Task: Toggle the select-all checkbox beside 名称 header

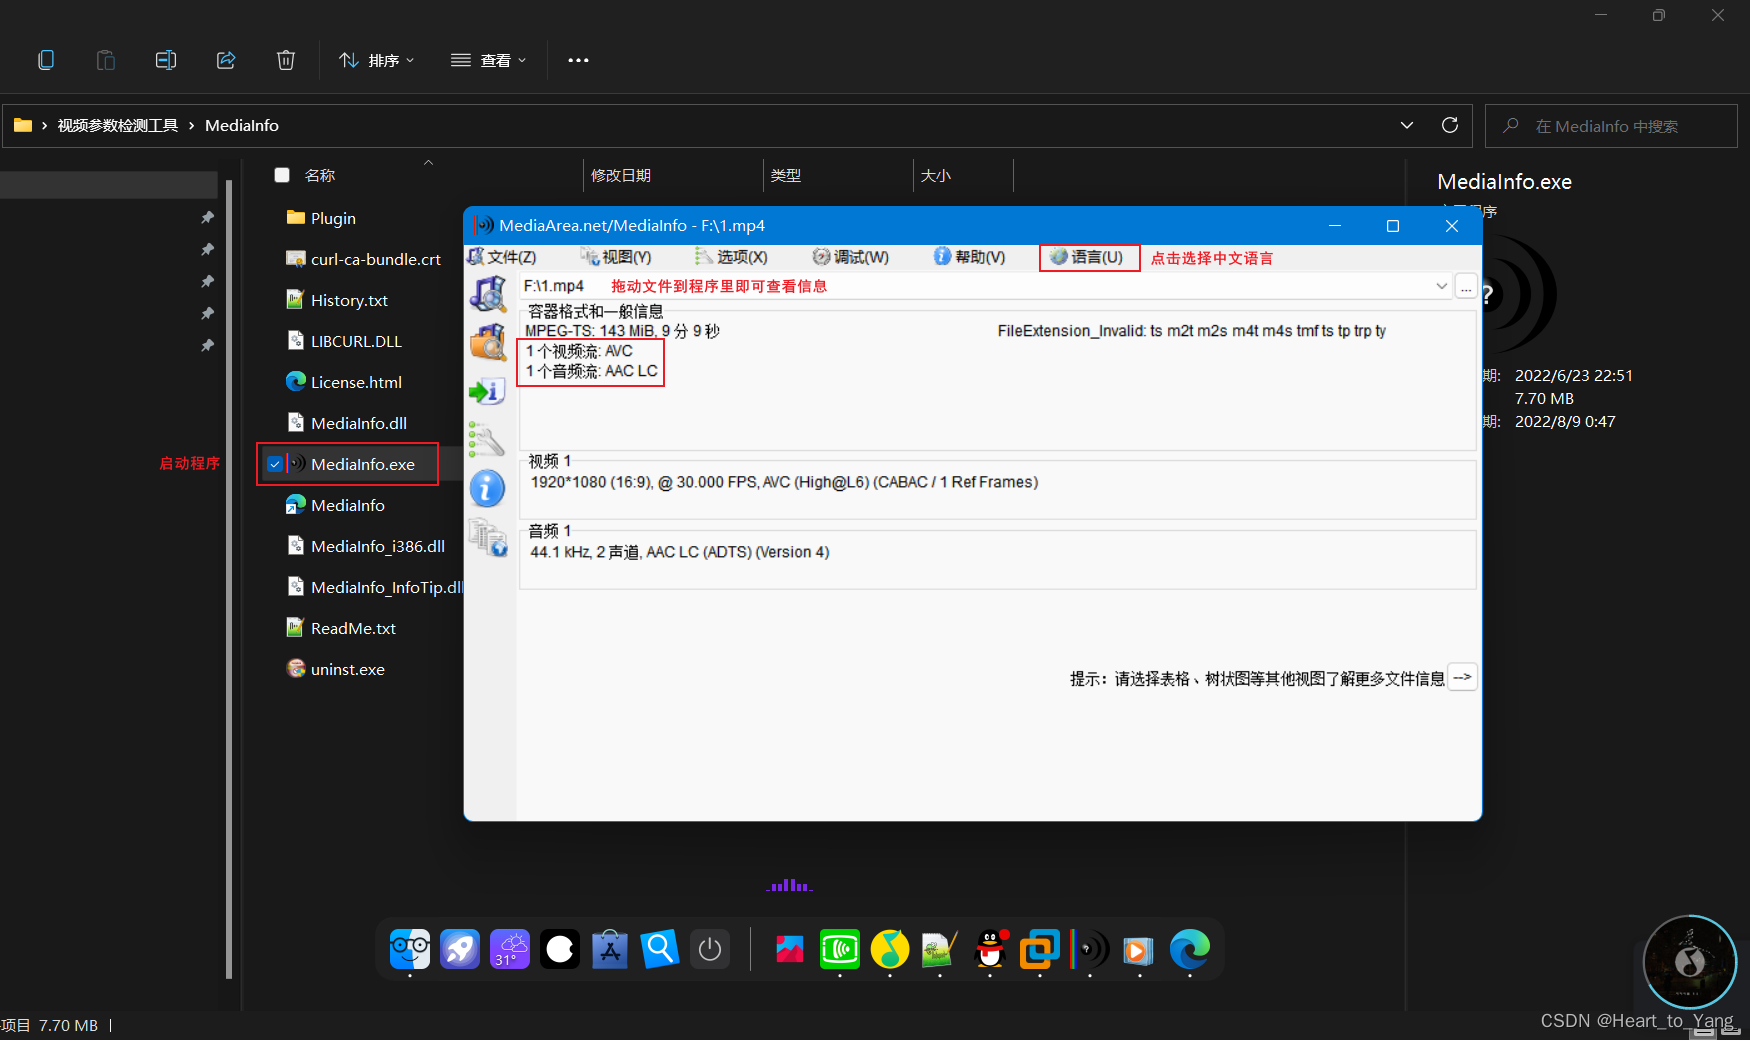Action: coord(282,175)
